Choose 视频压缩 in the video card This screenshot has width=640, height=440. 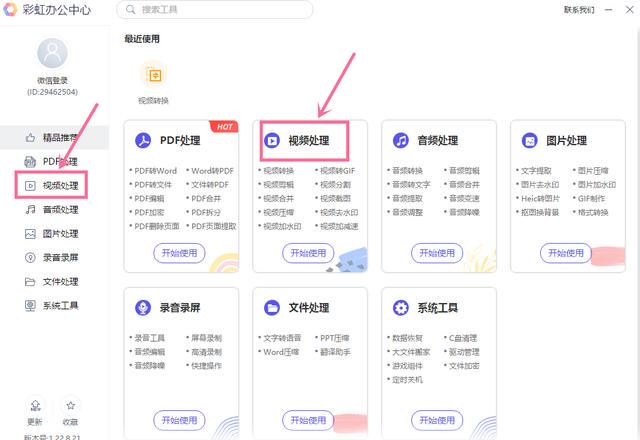point(278,212)
